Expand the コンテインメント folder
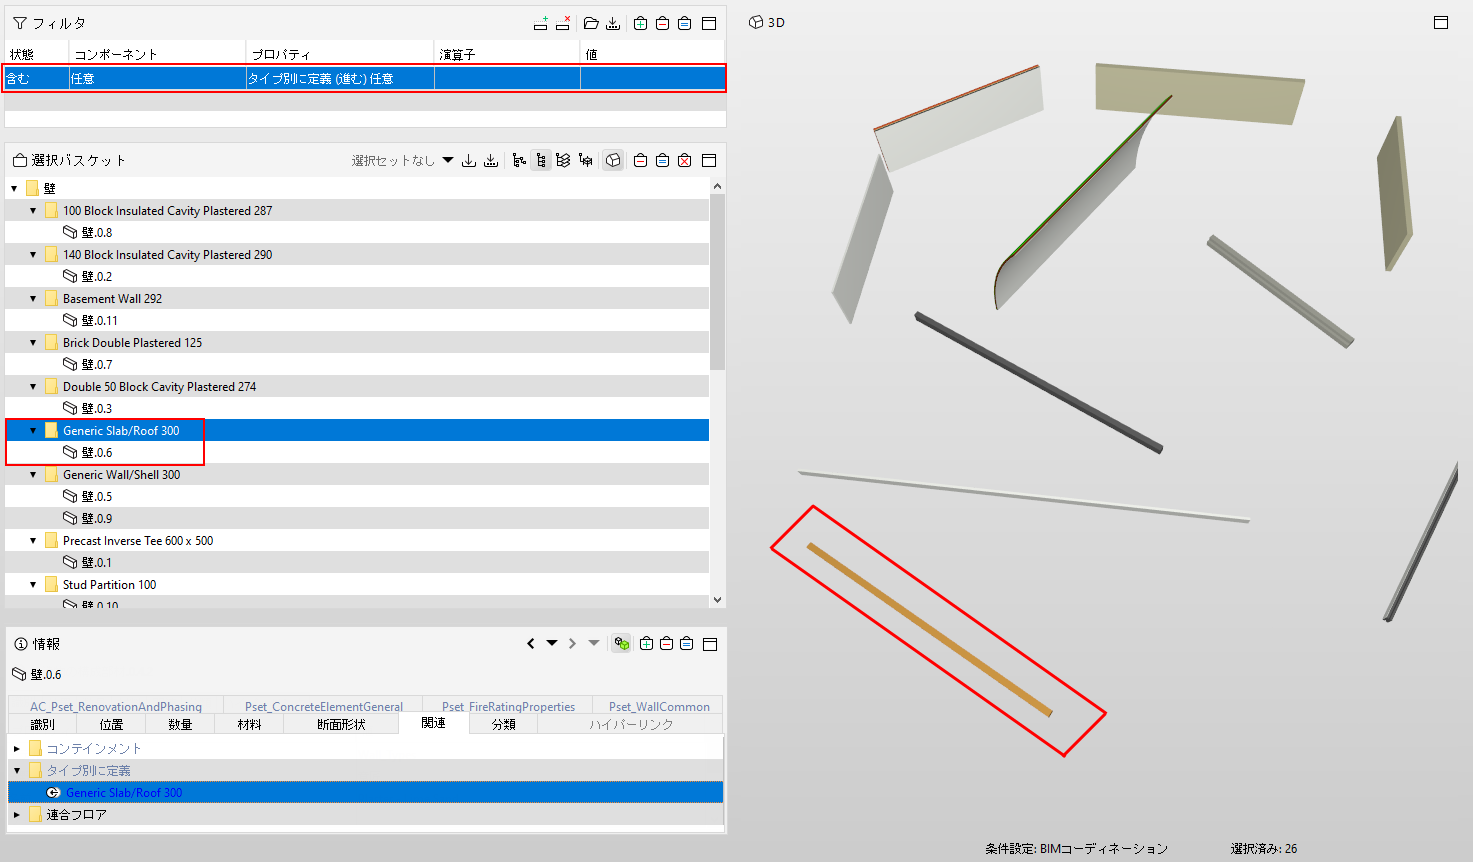 [x=17, y=748]
